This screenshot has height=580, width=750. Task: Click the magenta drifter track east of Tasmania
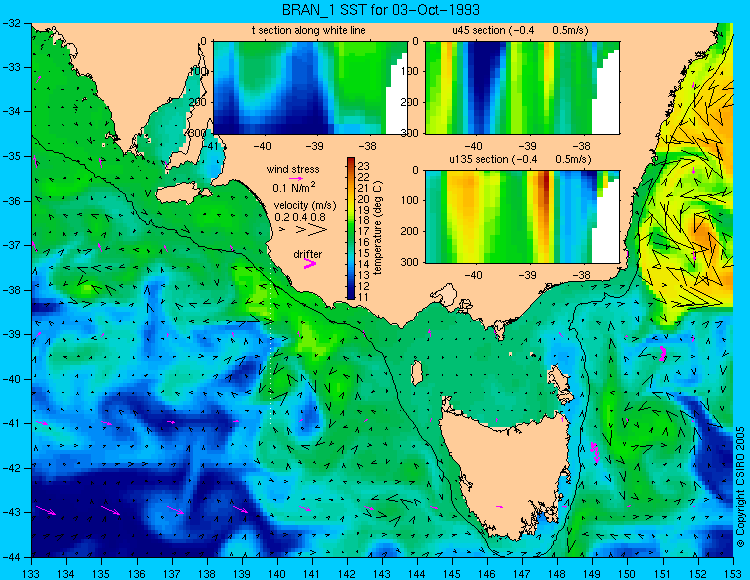595,452
